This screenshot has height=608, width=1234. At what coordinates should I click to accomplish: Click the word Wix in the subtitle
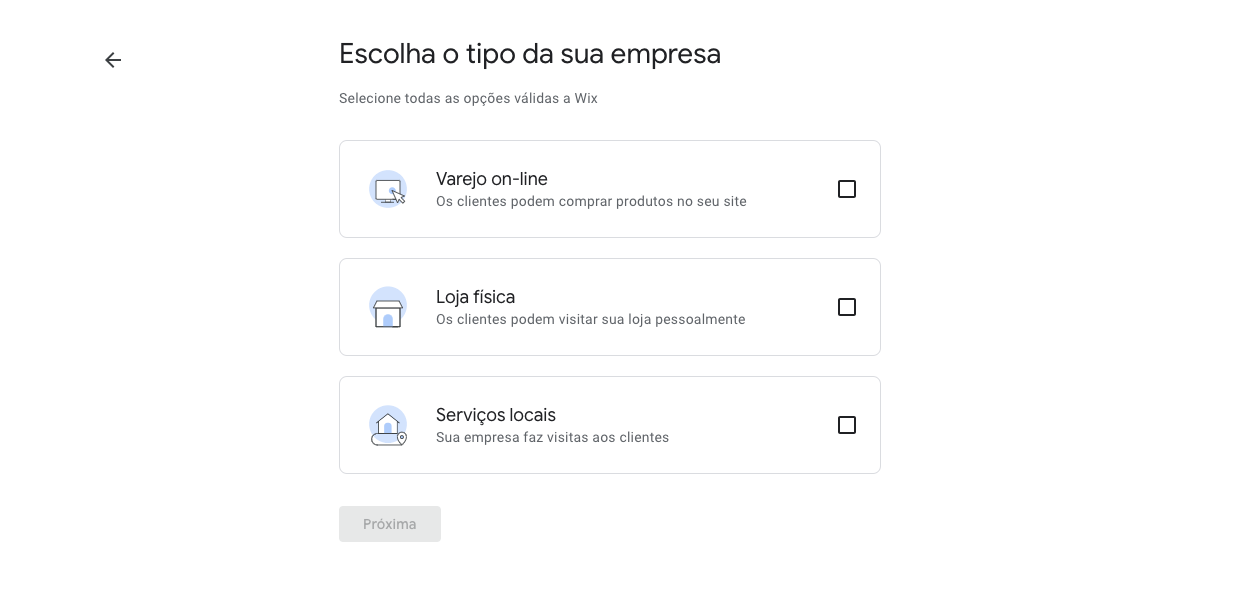click(586, 99)
